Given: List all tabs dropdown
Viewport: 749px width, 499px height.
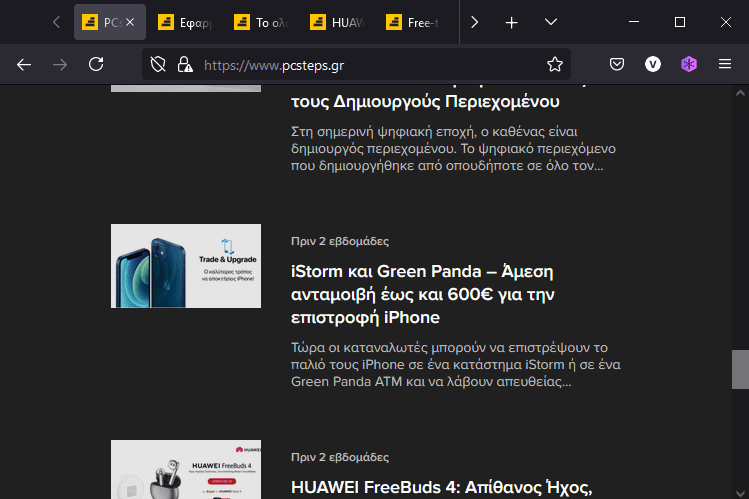Looking at the screenshot, I should 551,22.
